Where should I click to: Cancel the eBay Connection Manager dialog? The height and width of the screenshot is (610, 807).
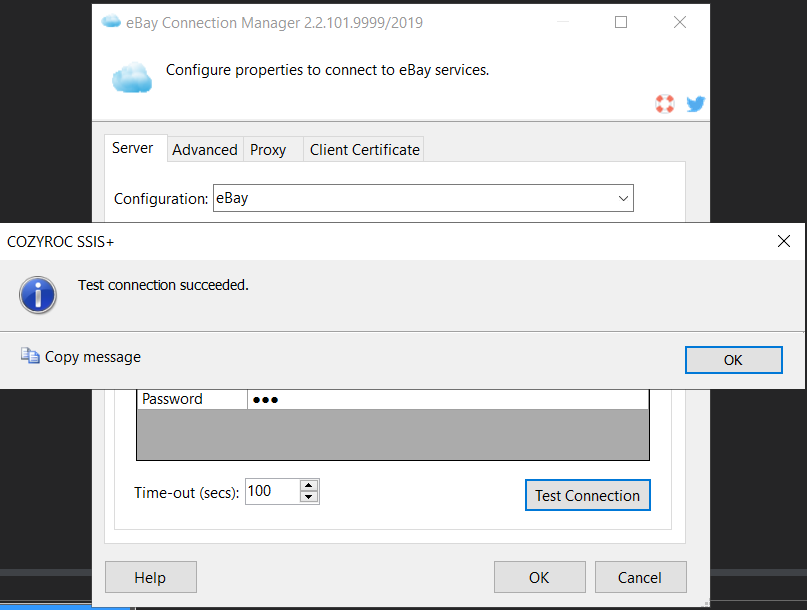(x=640, y=577)
